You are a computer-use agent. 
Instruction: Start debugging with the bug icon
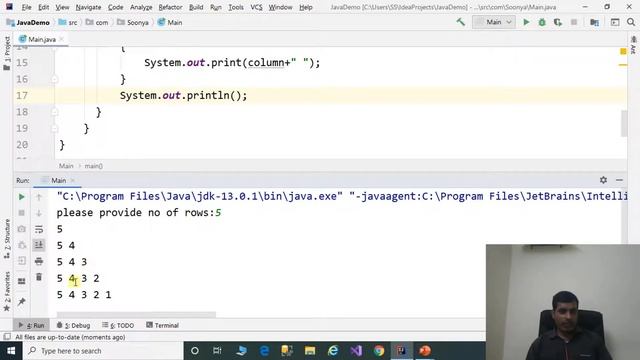pyautogui.click(x=542, y=22)
